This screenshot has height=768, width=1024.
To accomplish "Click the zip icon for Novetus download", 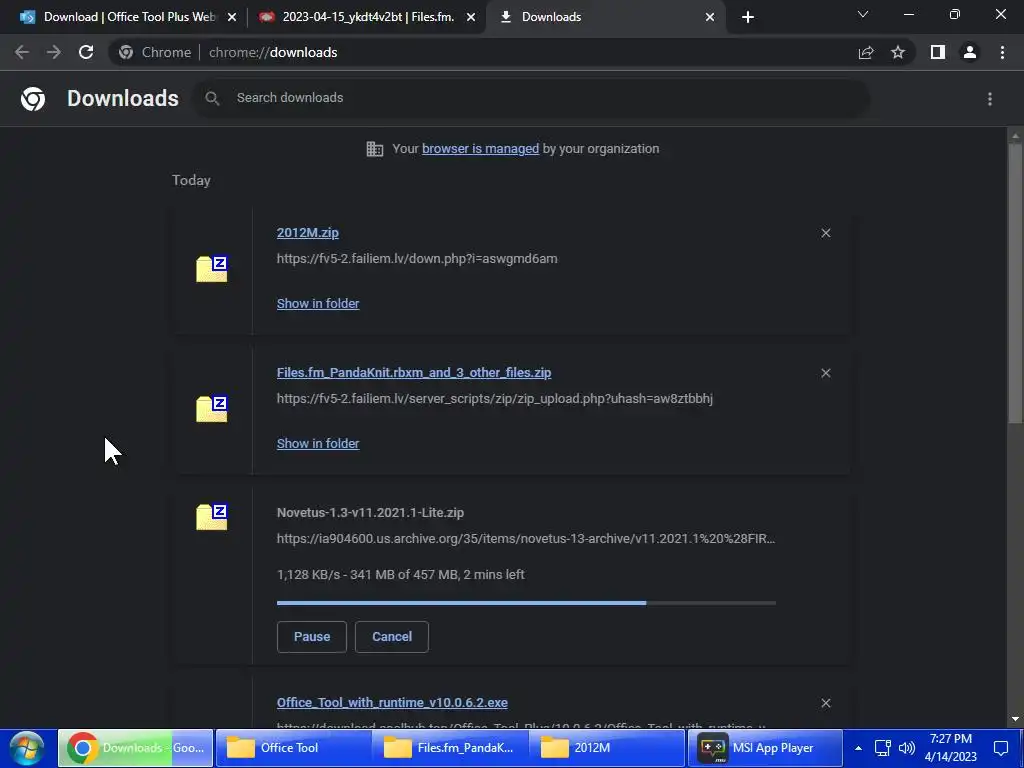I will tap(212, 517).
